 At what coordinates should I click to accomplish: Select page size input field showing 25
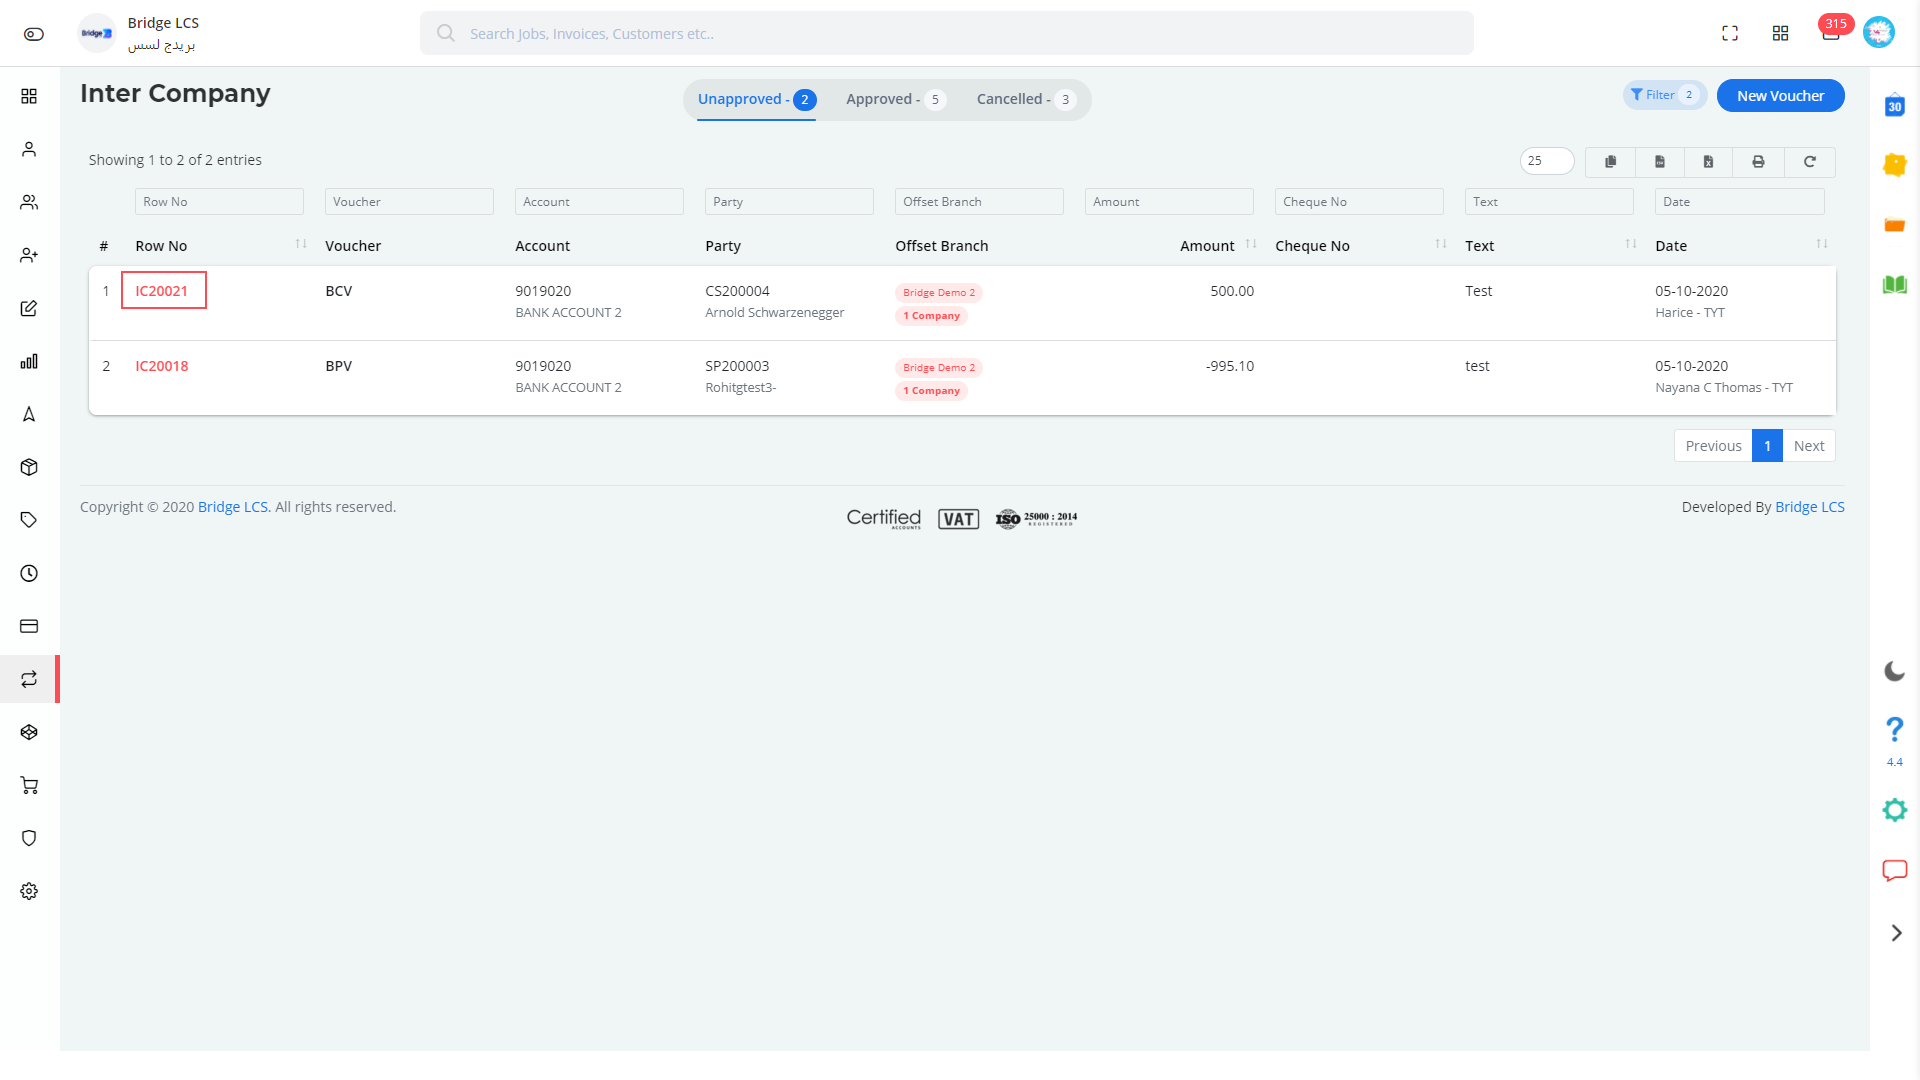click(x=1547, y=160)
